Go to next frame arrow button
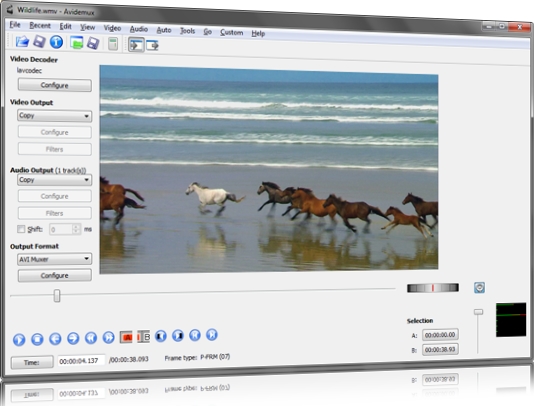This screenshot has width=534, height=406. [x=73, y=338]
